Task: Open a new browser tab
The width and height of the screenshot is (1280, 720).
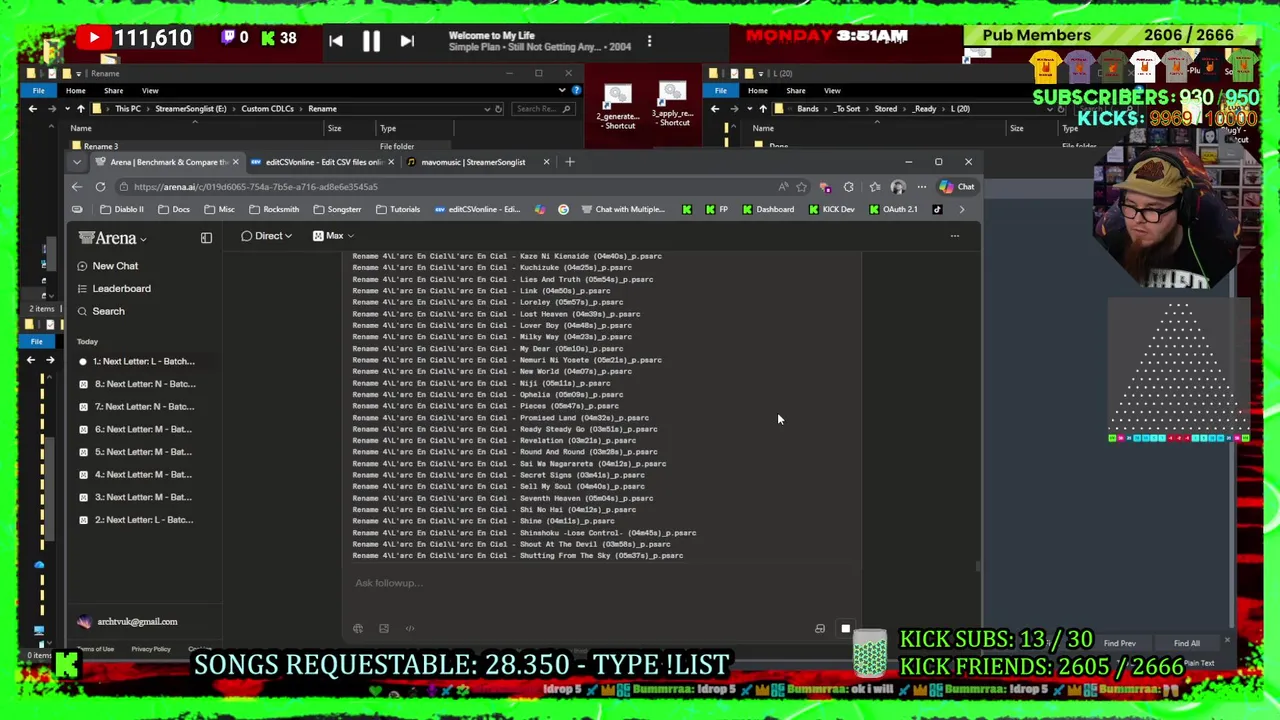Action: (x=570, y=162)
